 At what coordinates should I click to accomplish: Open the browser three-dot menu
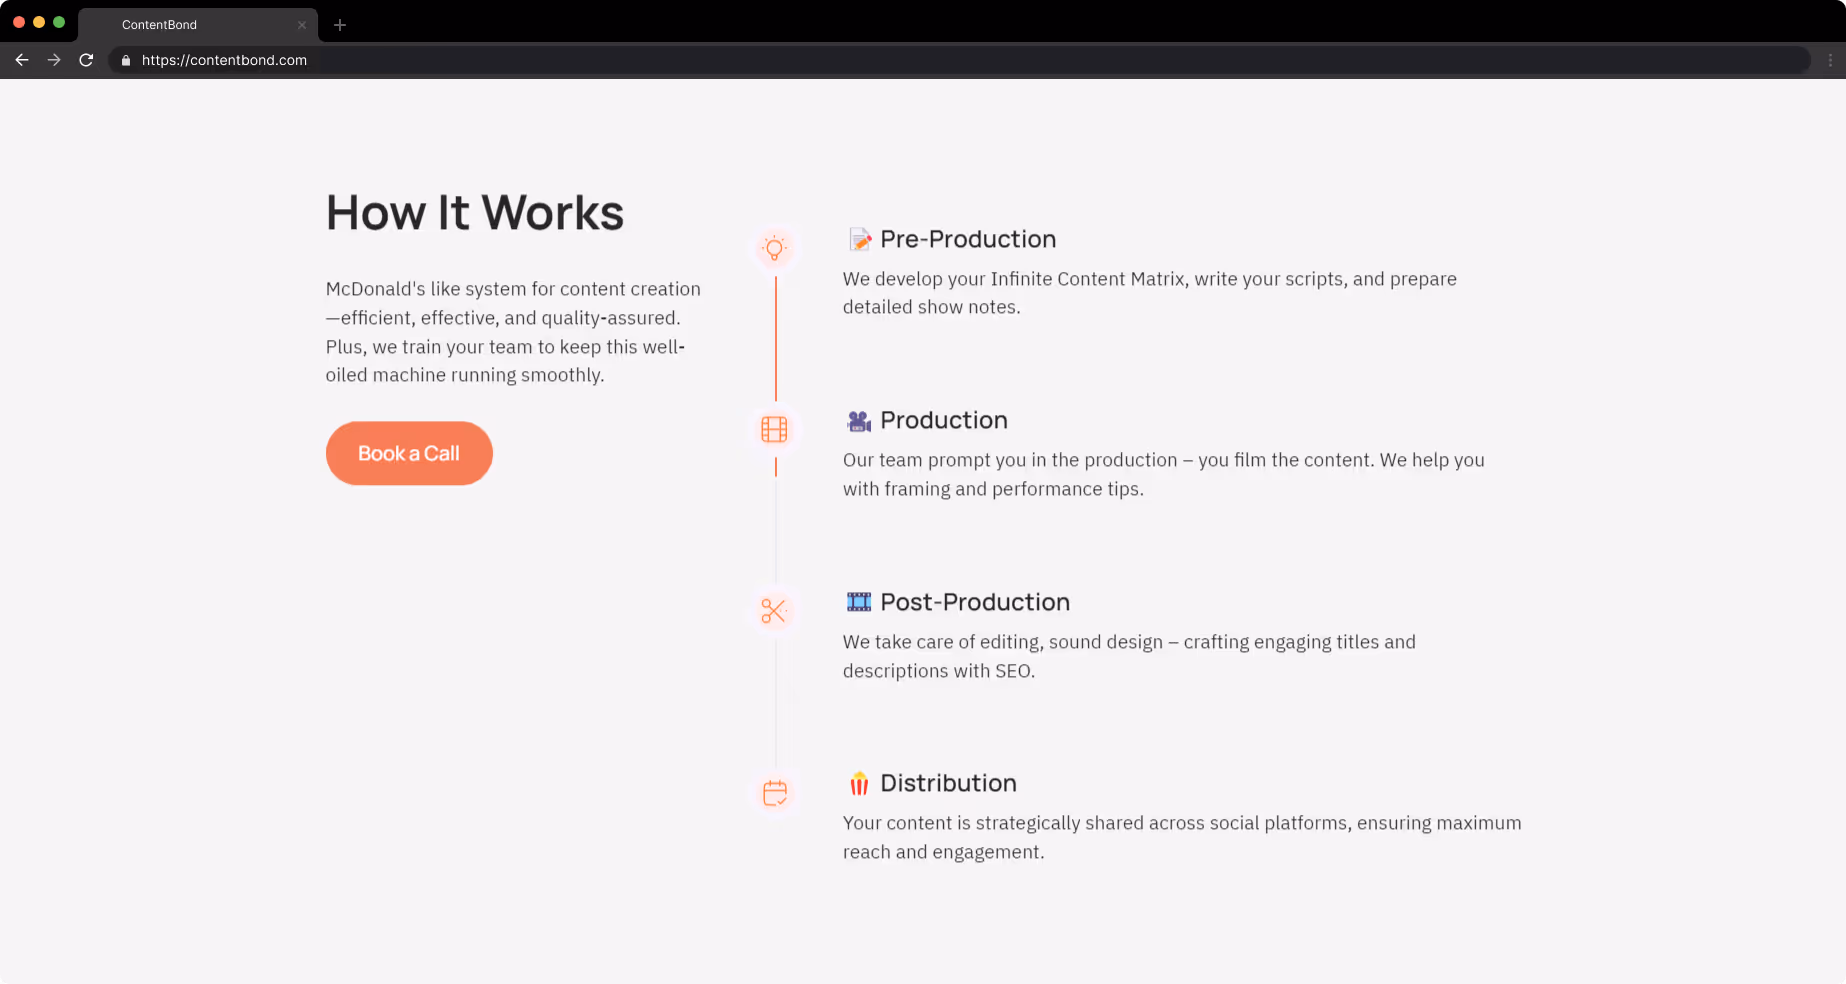click(1830, 60)
